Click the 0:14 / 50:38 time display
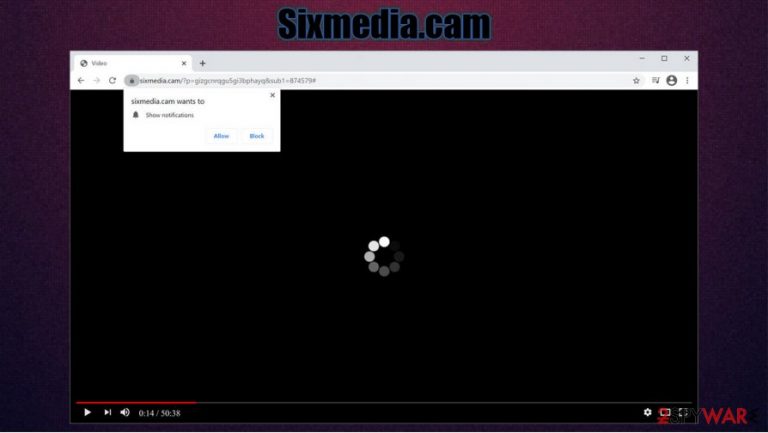The width and height of the screenshot is (768, 433). pyautogui.click(x=159, y=413)
